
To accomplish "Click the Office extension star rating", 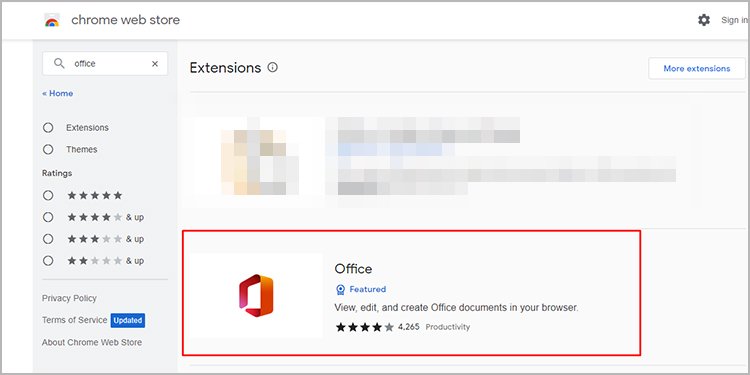I will 364,327.
